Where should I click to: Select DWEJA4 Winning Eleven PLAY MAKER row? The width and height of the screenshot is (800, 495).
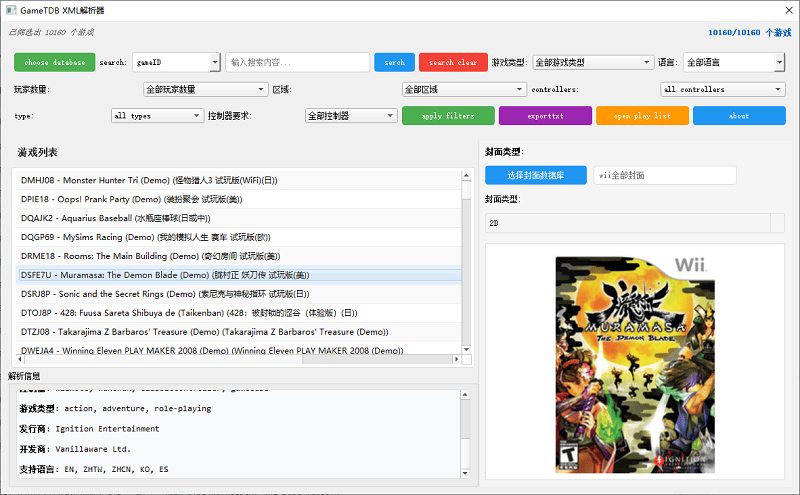click(x=238, y=349)
